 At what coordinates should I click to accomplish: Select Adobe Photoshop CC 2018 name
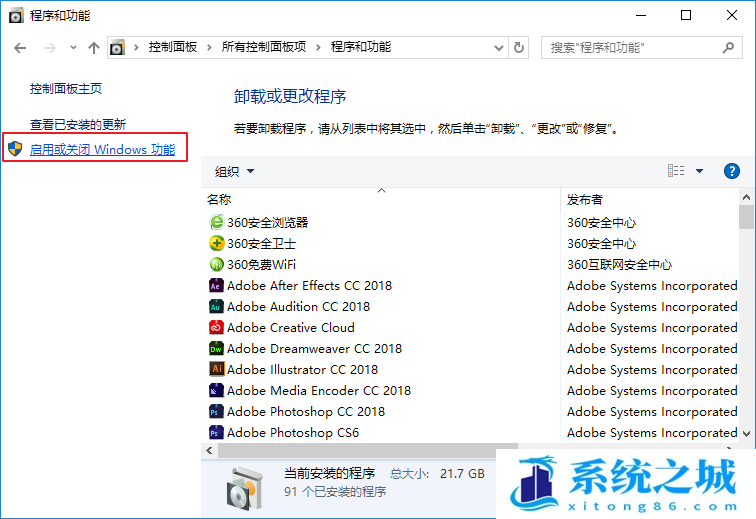pyautogui.click(x=306, y=411)
